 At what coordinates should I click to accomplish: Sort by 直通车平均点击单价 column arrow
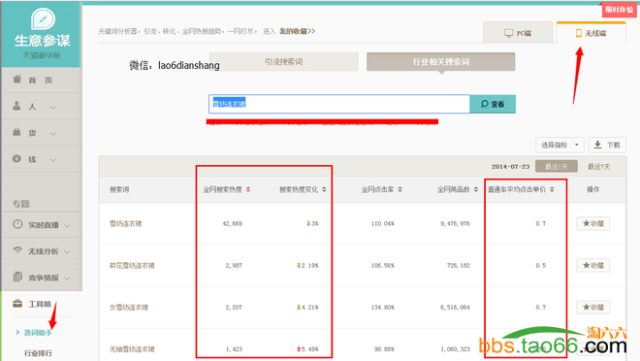point(552,189)
